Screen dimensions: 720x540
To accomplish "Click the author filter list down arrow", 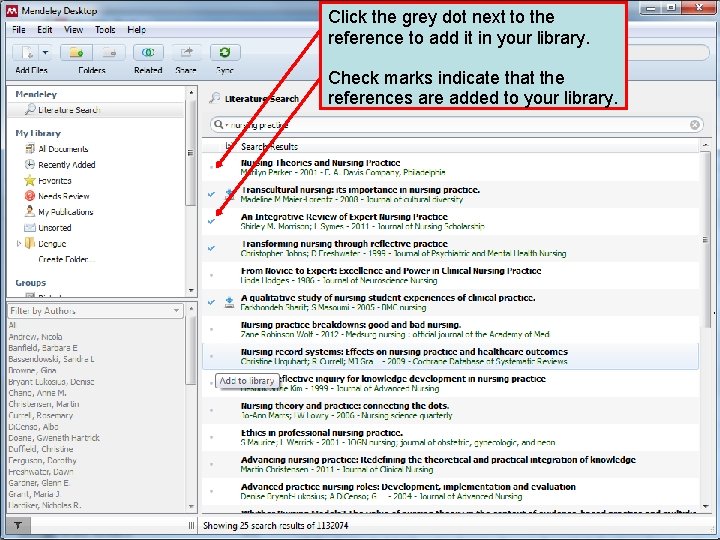I will [x=191, y=507].
